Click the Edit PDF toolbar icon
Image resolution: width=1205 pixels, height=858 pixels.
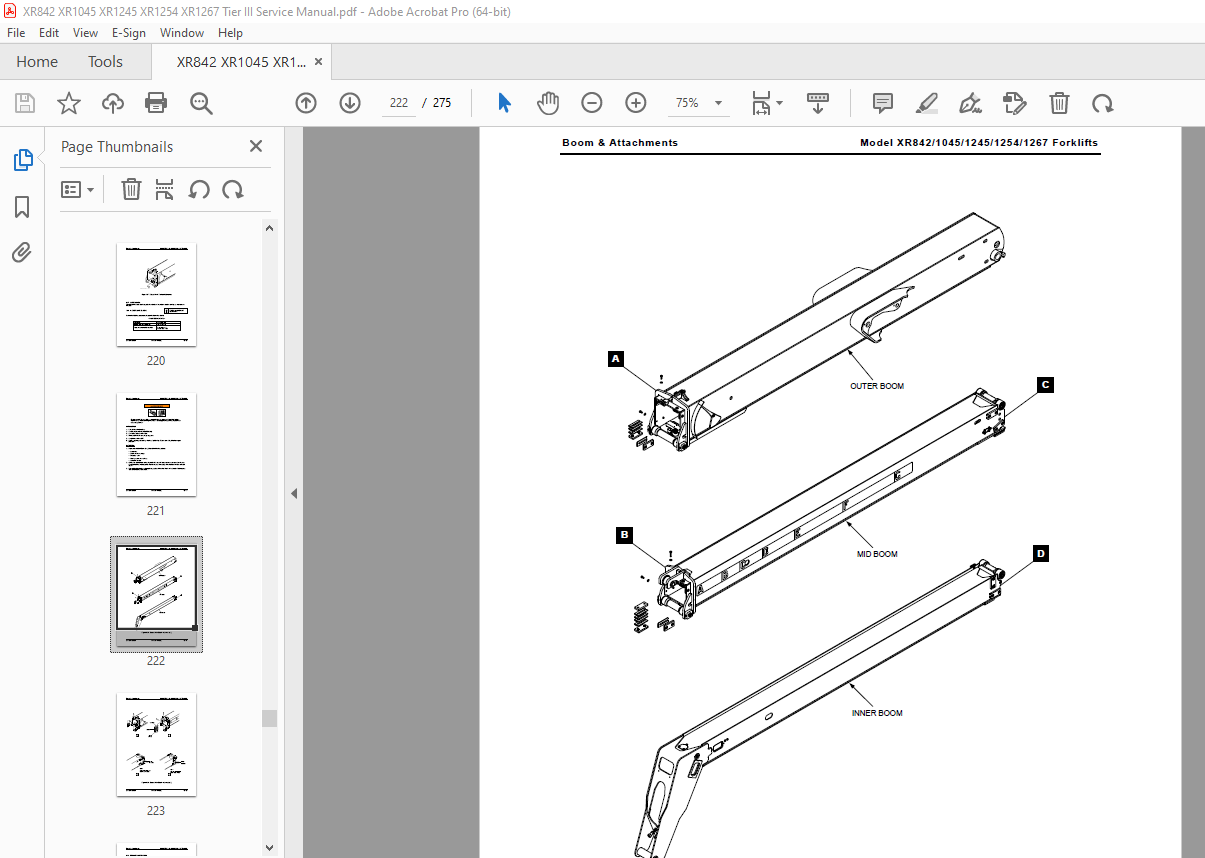click(1015, 103)
